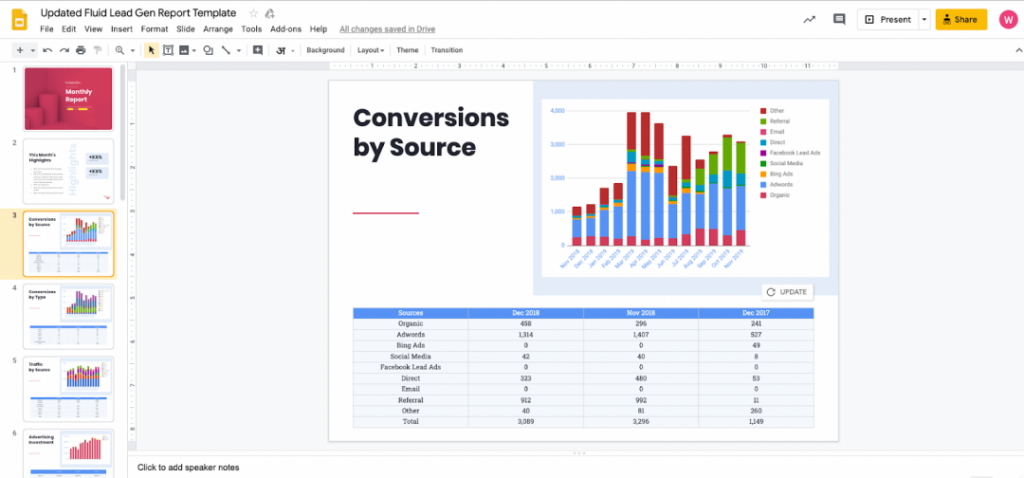Open new slide dropdown arrow beside plus
The image size is (1024, 478).
point(33,50)
